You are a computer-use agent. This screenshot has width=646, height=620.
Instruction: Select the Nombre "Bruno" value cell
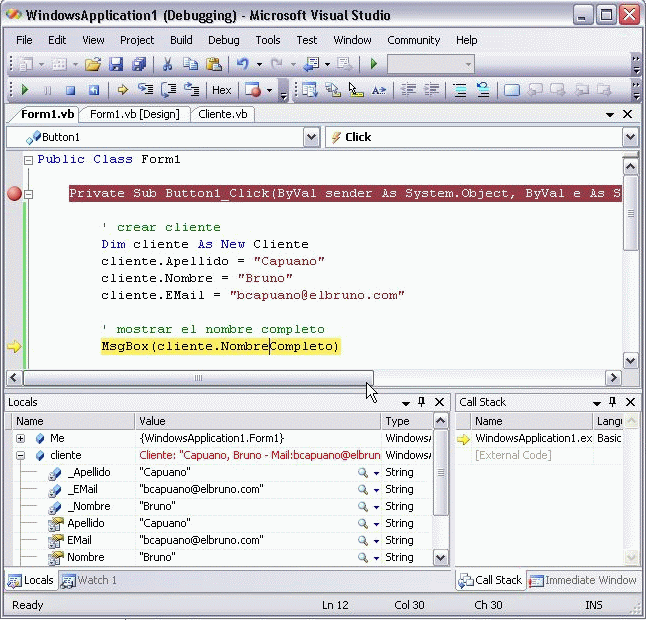click(258, 557)
